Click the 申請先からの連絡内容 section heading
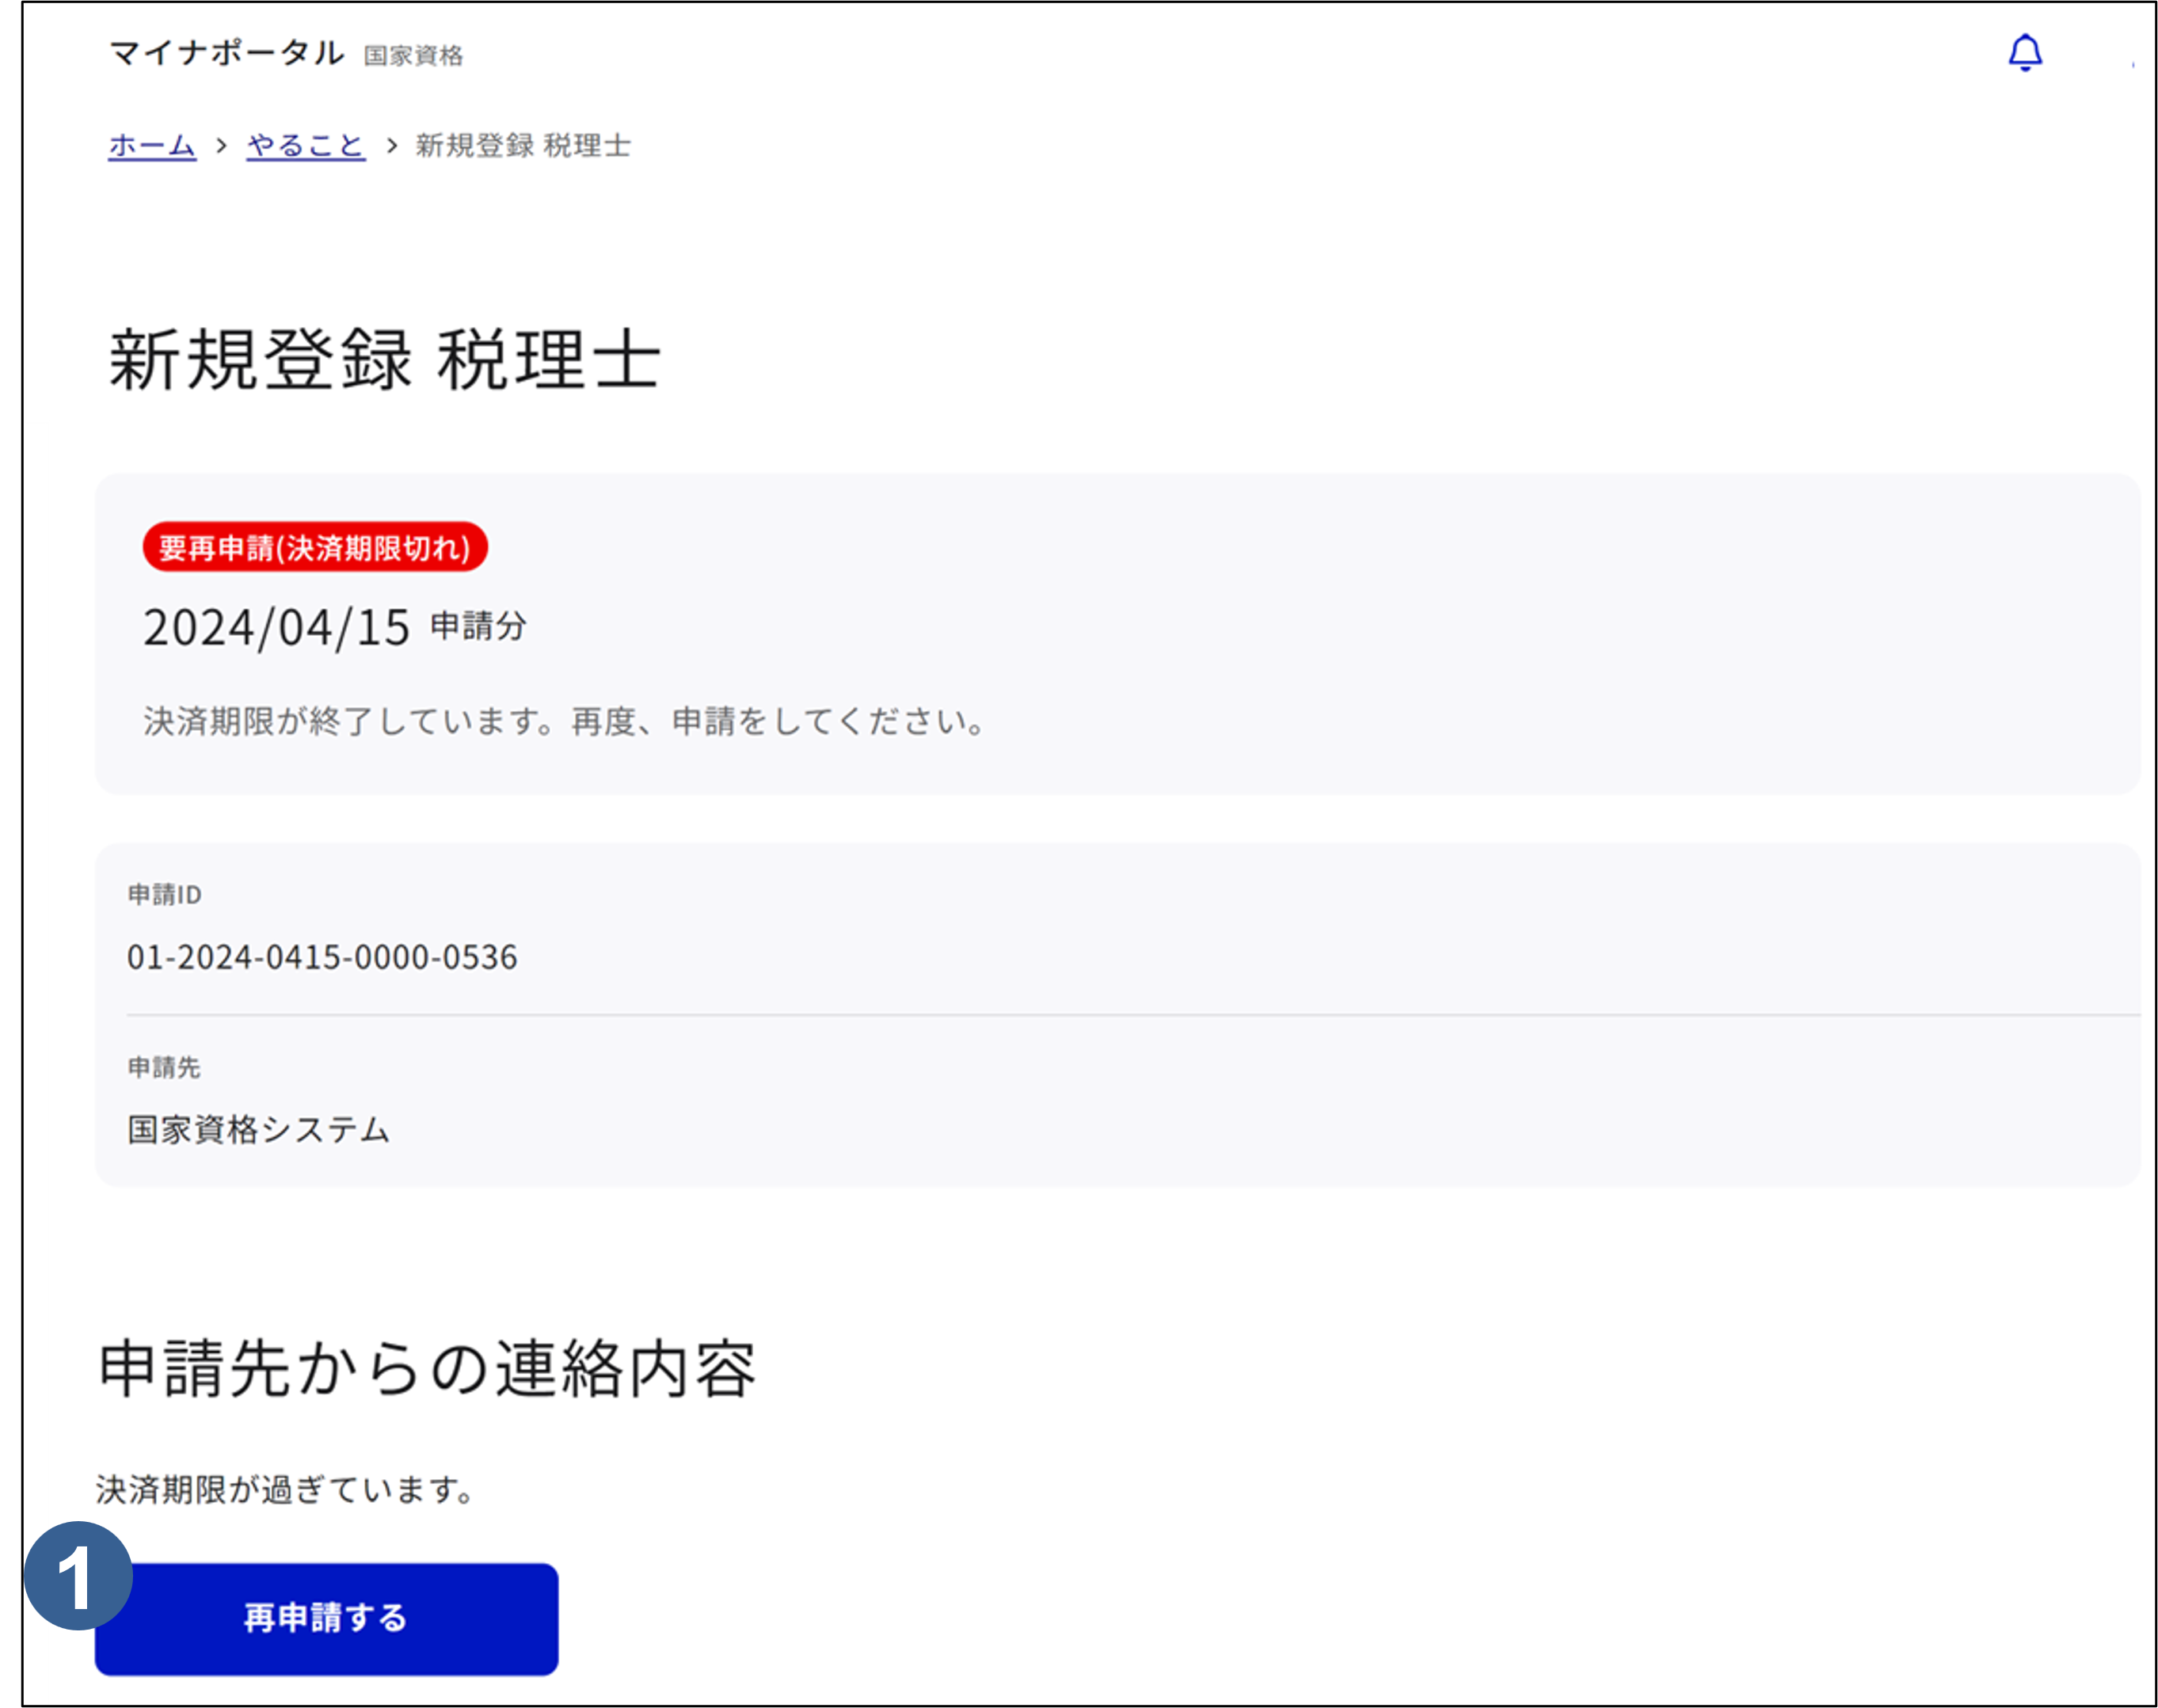Screen dimensions: 2158x1708 [x=427, y=1368]
